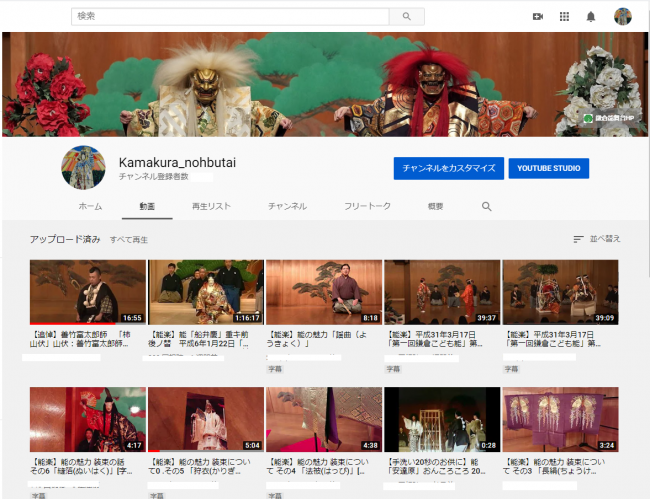
Task: Open the 並べ替え sort dropdown
Action: click(597, 239)
